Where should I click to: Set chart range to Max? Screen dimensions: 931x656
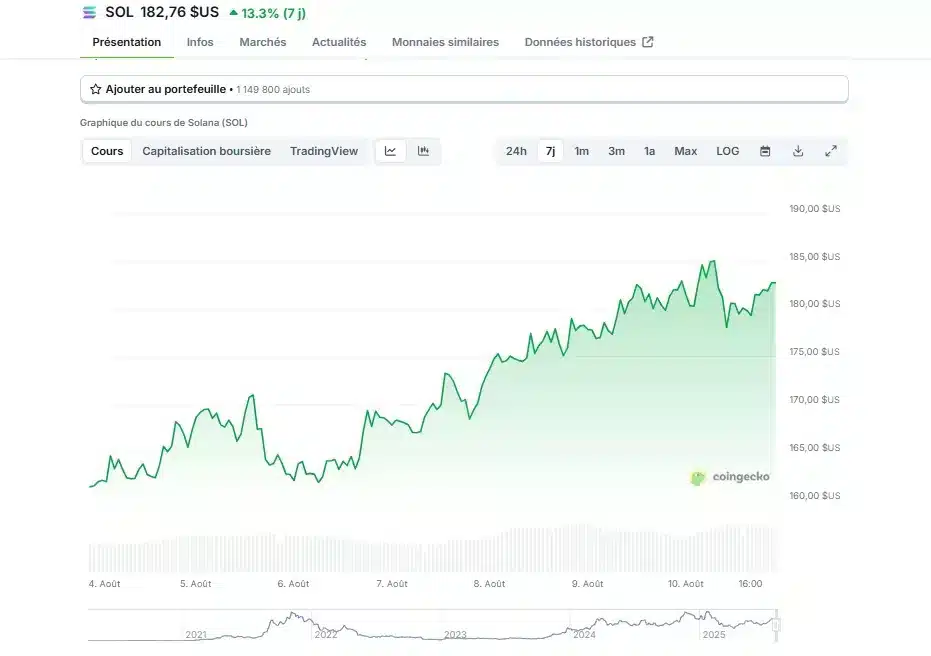(686, 151)
